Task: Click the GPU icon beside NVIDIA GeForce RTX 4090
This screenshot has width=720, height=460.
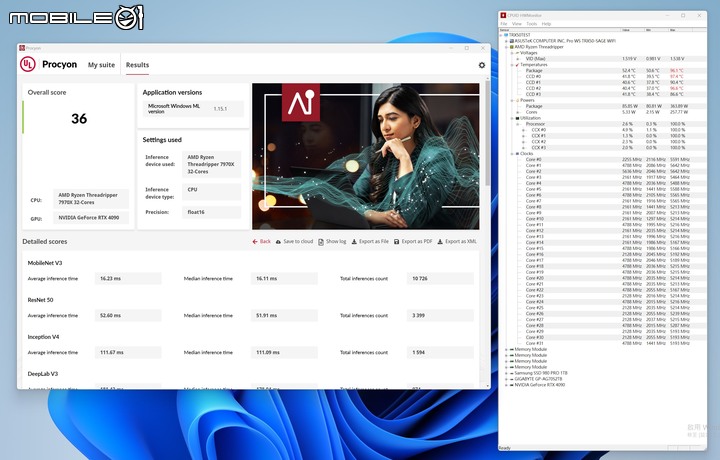Action: [512, 385]
